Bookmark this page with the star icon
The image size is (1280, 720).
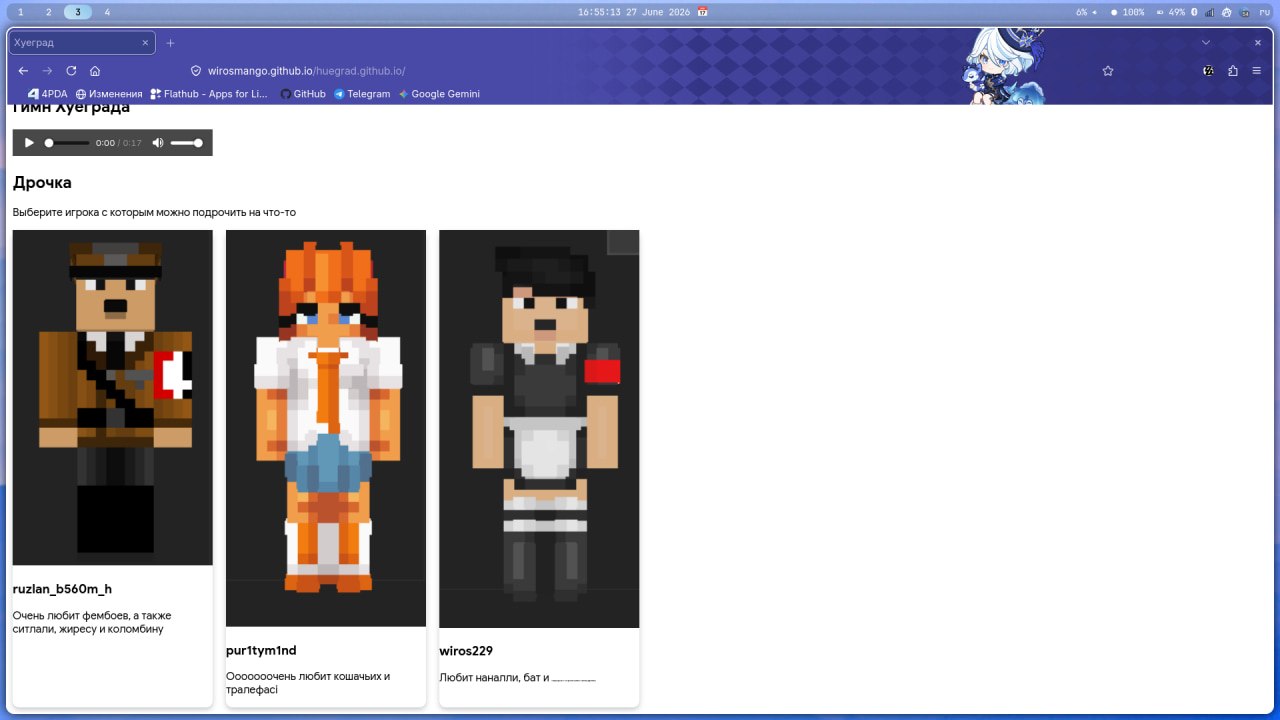[x=1108, y=71]
